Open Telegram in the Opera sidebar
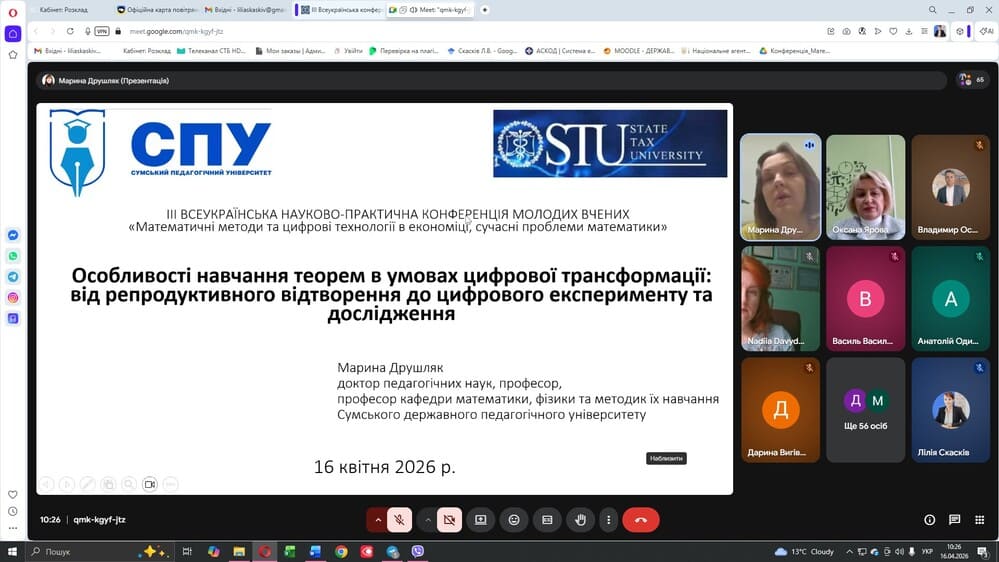The width and height of the screenshot is (999, 562). (13, 277)
